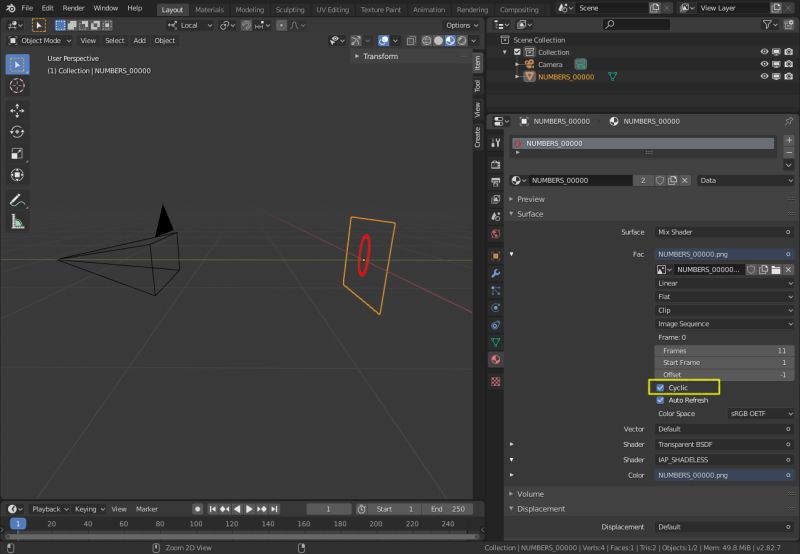Viewport: 800px width, 554px height.
Task: Open Particles properties tab
Action: [x=495, y=290]
